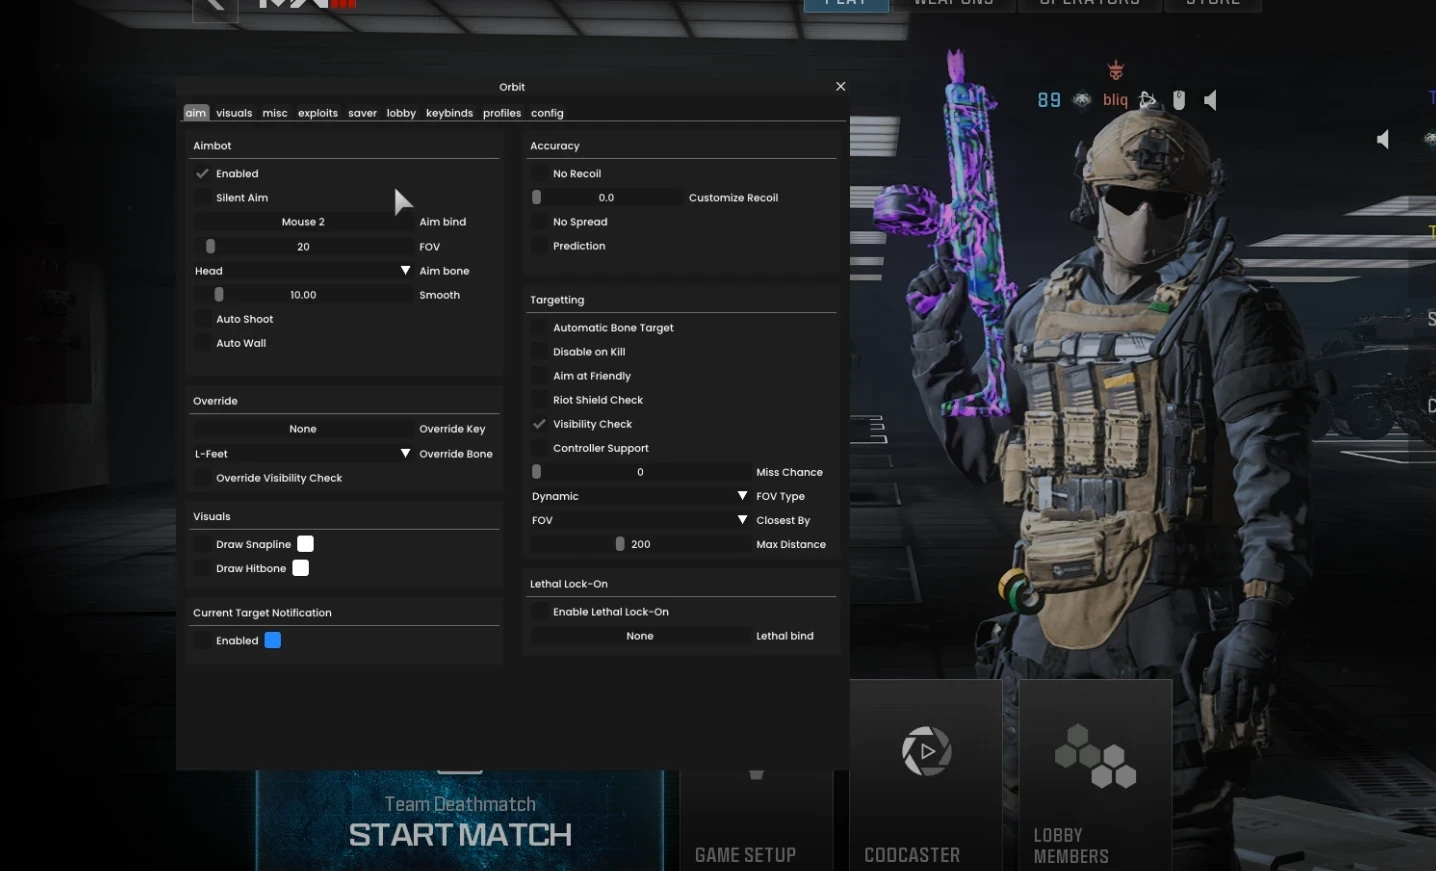The height and width of the screenshot is (871, 1436).
Task: Toggle the Aim at Friendly checkbox
Action: [x=540, y=376]
